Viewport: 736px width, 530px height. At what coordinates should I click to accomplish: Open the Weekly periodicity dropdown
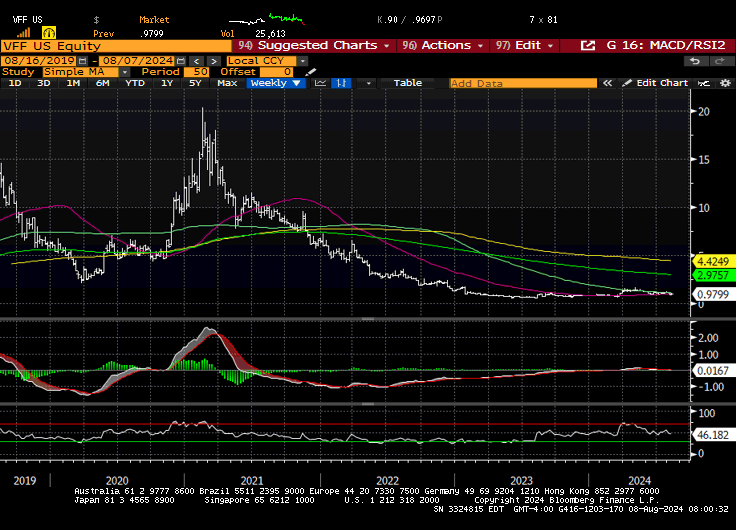tap(276, 83)
